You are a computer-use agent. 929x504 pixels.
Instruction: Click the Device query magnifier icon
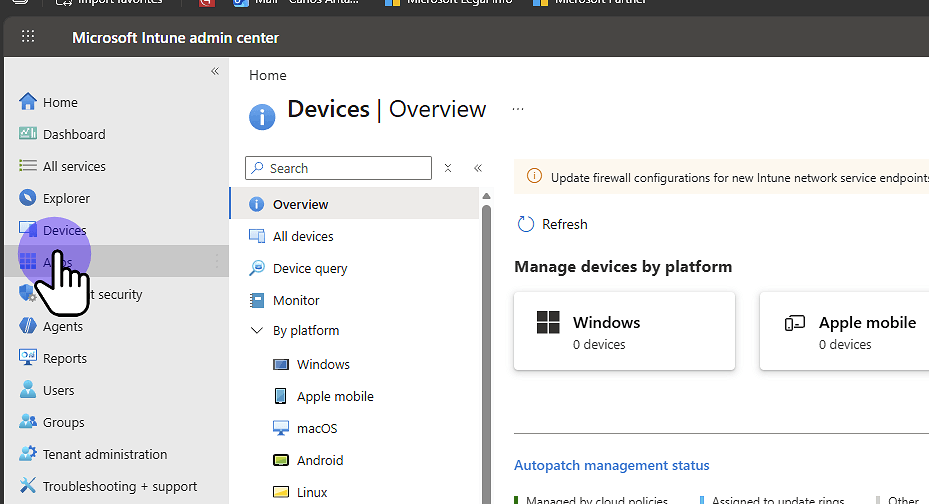click(x=257, y=268)
